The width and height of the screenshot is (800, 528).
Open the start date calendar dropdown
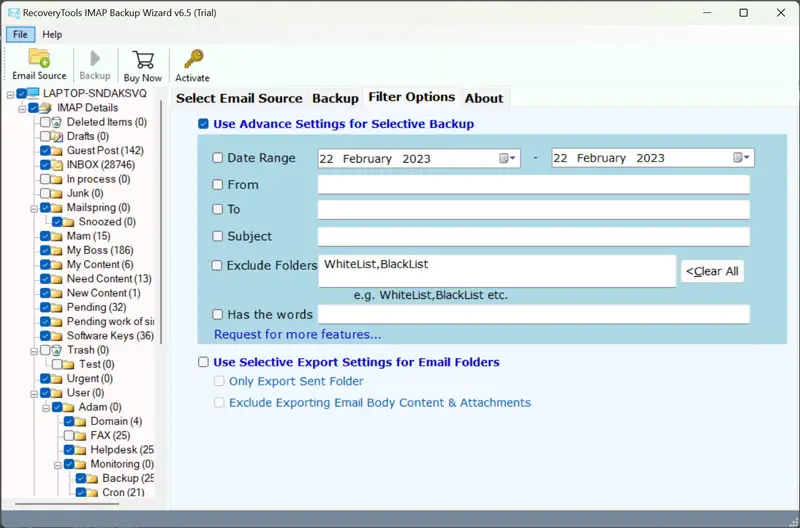pos(508,158)
